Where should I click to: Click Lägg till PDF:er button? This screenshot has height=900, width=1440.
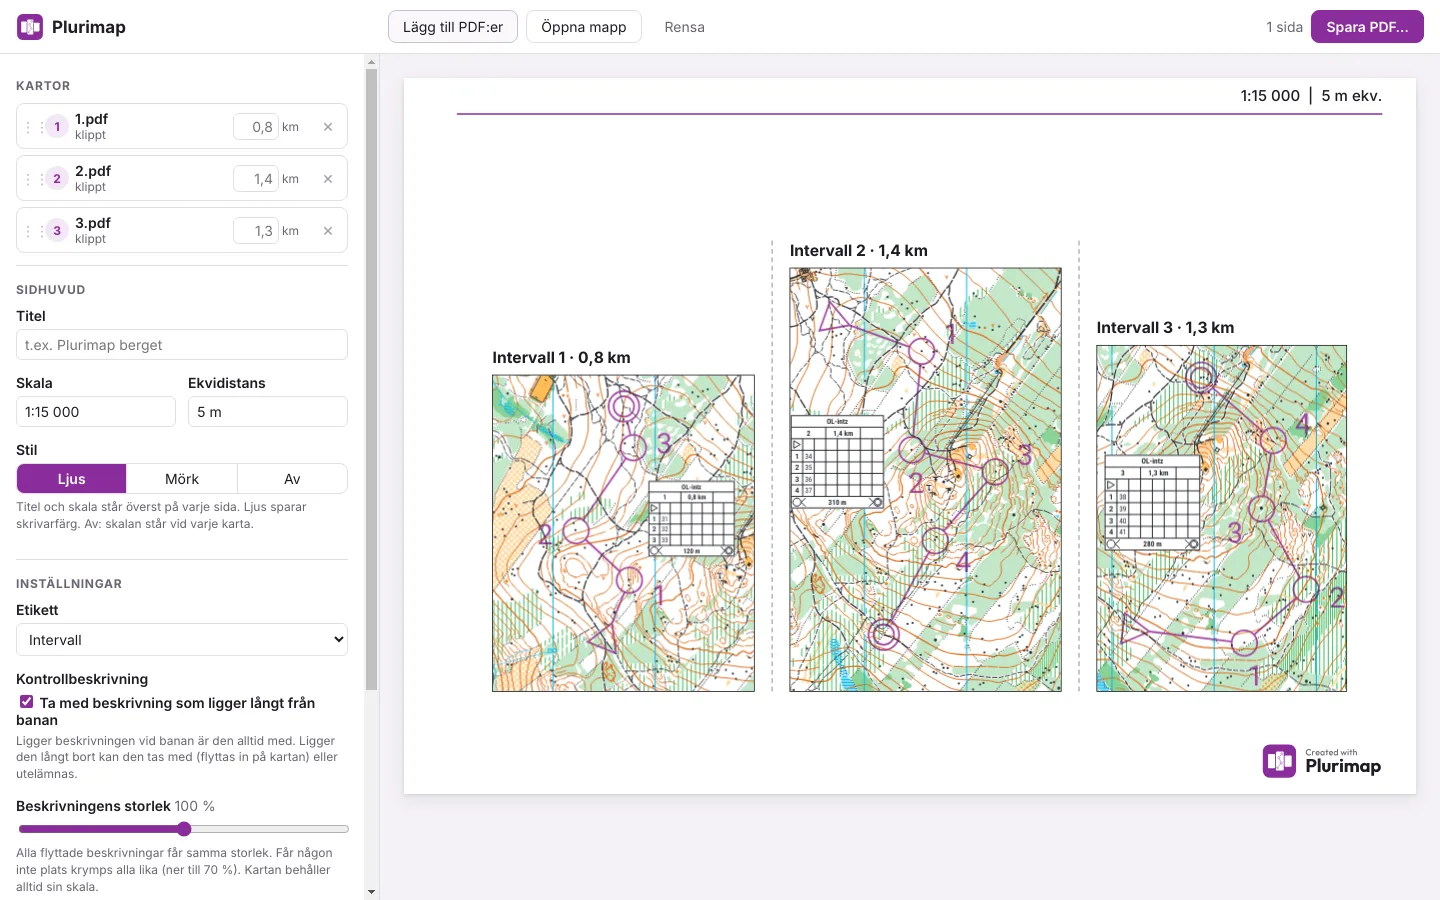(x=453, y=27)
